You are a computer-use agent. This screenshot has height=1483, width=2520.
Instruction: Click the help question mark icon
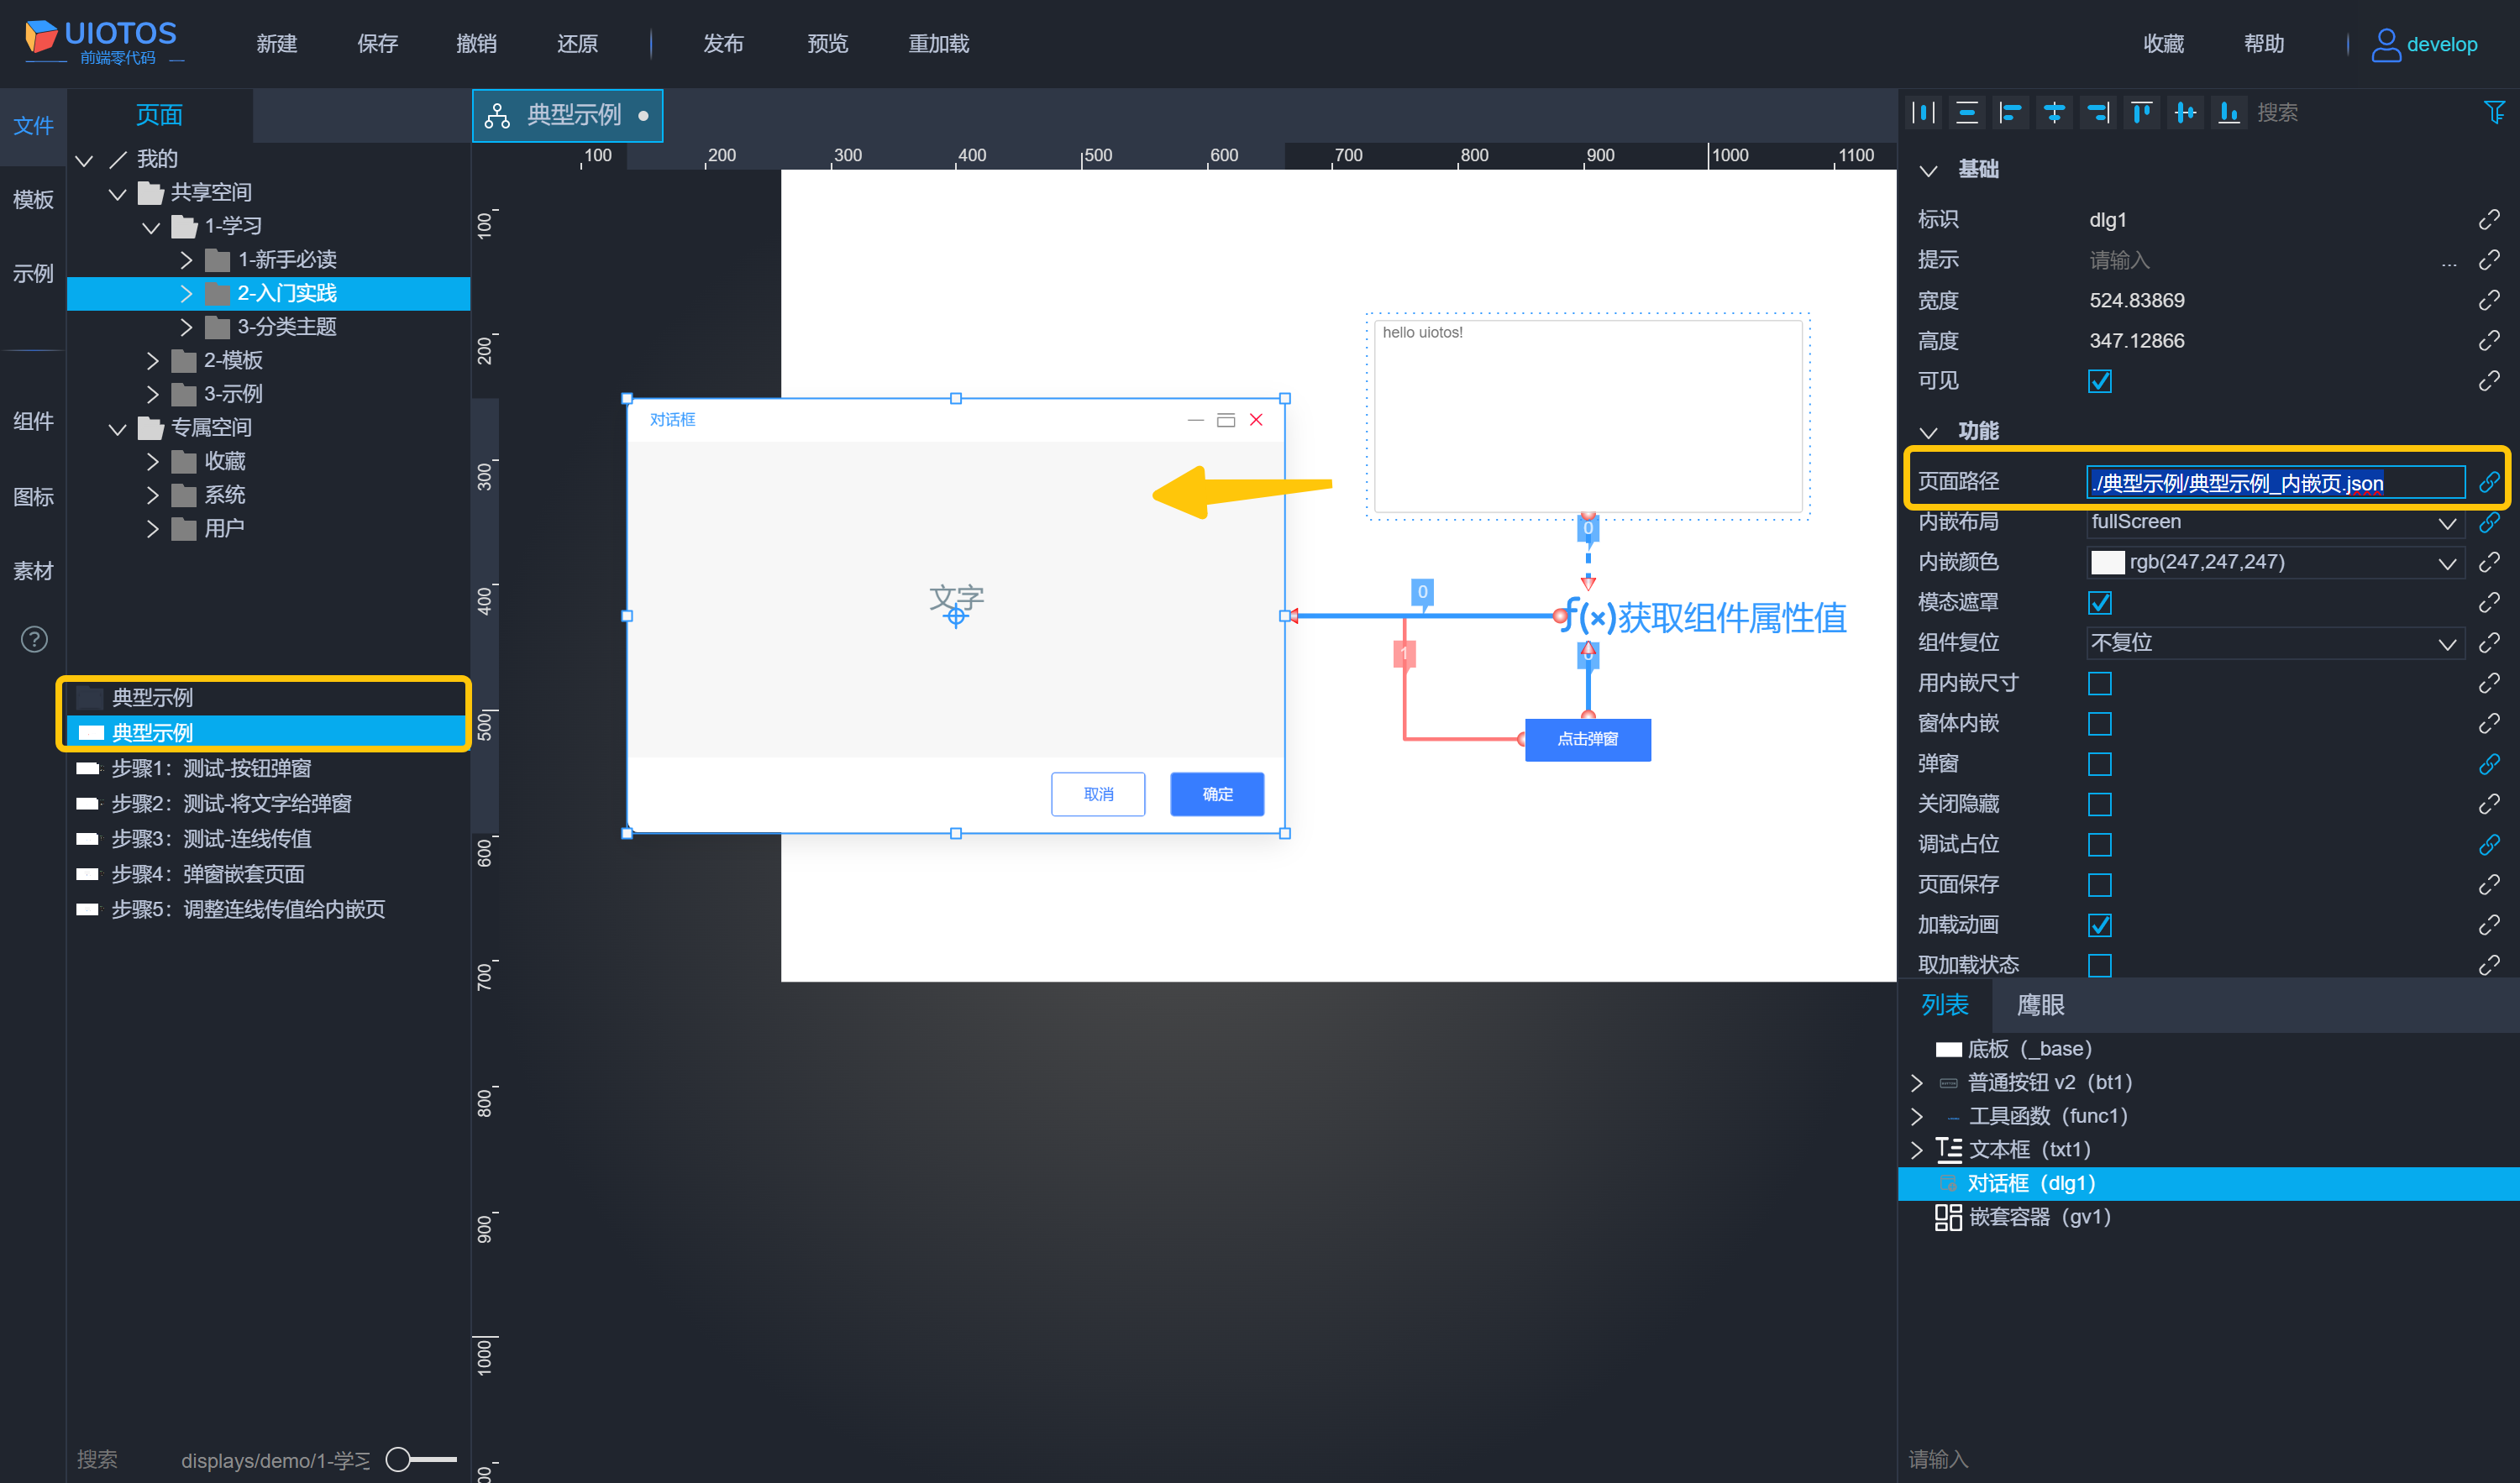coord(34,640)
